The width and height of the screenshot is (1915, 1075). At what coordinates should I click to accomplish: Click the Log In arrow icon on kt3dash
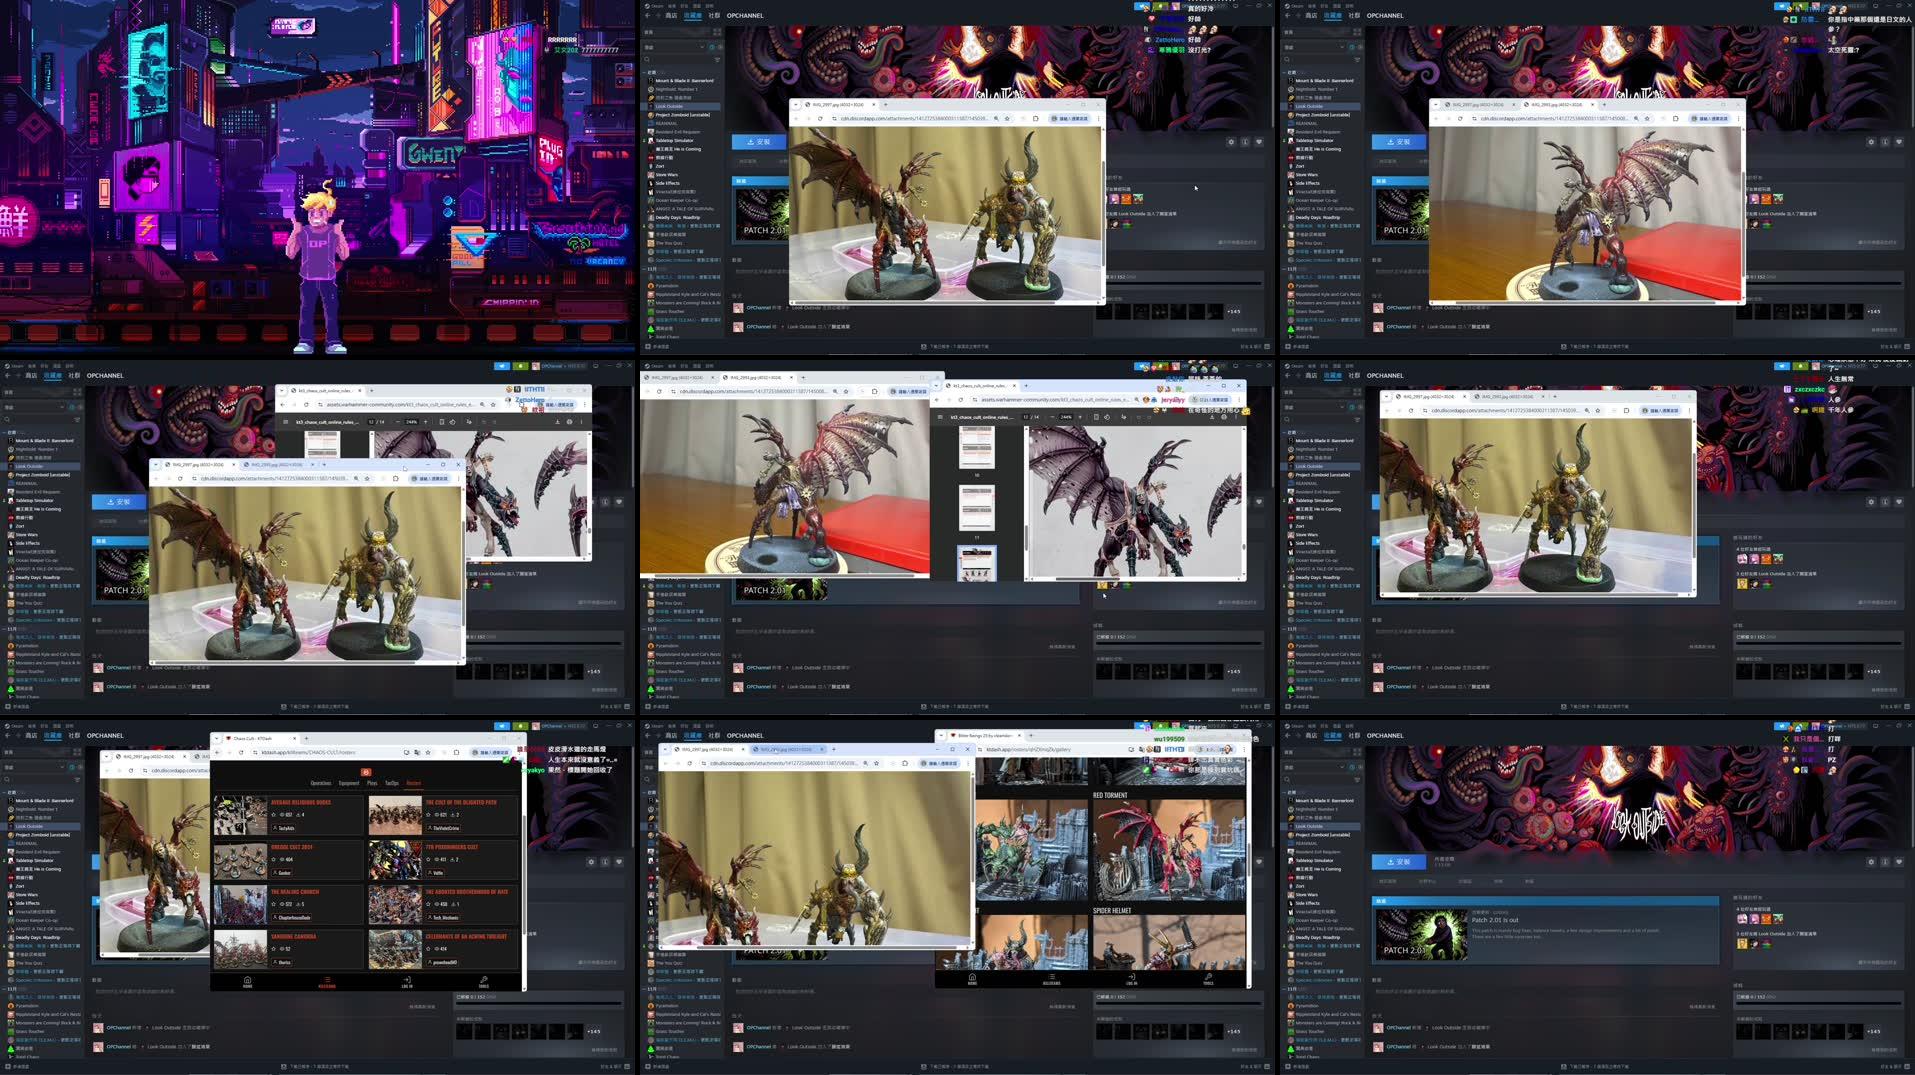click(x=408, y=979)
